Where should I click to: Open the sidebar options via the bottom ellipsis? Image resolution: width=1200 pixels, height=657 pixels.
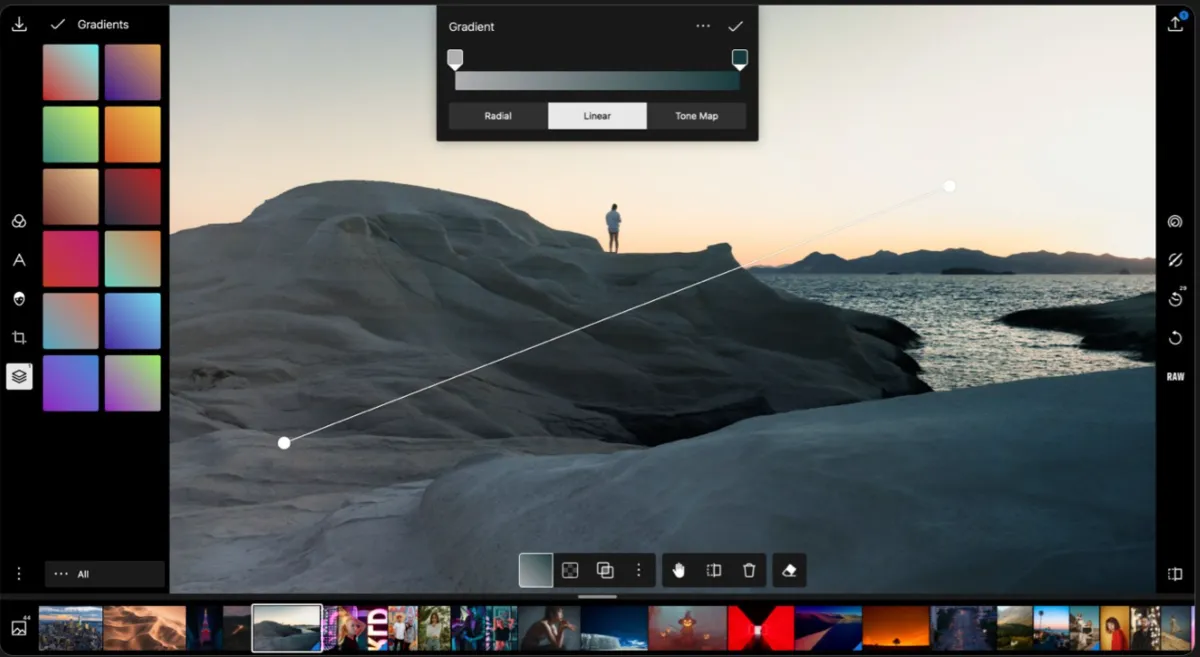point(18,573)
